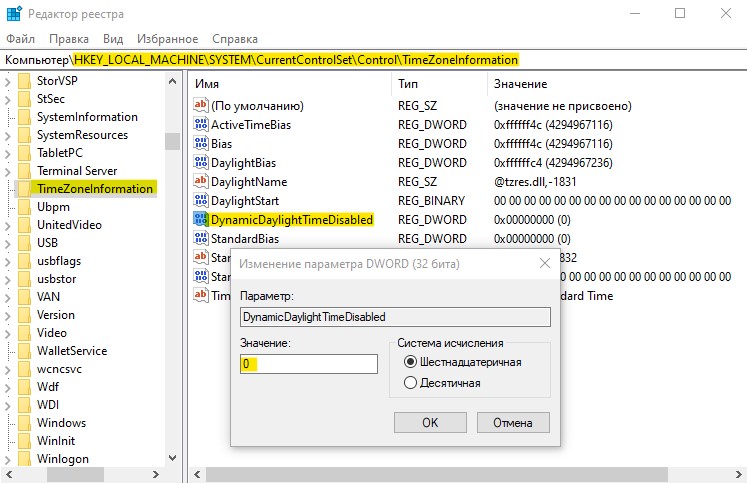The height and width of the screenshot is (483, 747).
Task: Open the Вид menu
Action: [113, 39]
